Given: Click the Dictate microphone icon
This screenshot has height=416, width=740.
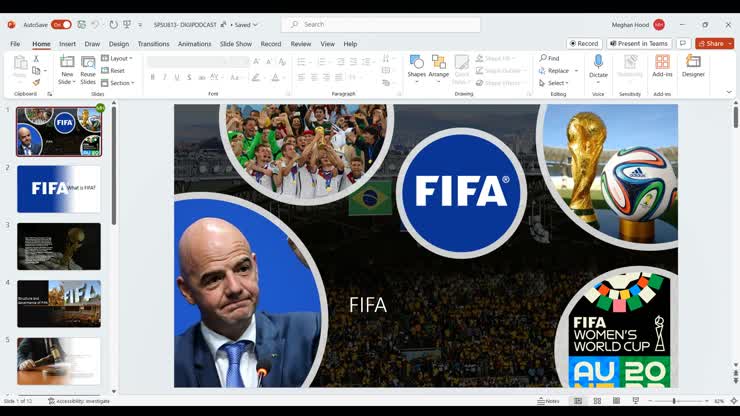Looking at the screenshot, I should tap(598, 66).
